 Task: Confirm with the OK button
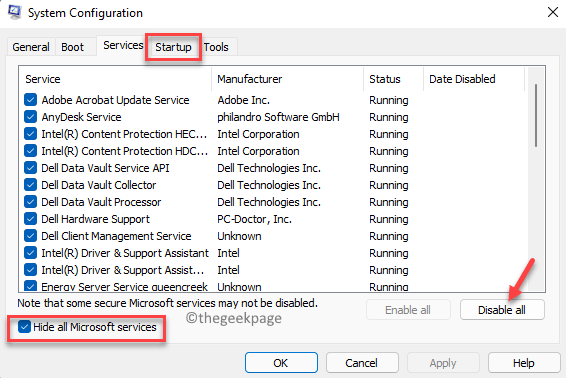point(281,362)
